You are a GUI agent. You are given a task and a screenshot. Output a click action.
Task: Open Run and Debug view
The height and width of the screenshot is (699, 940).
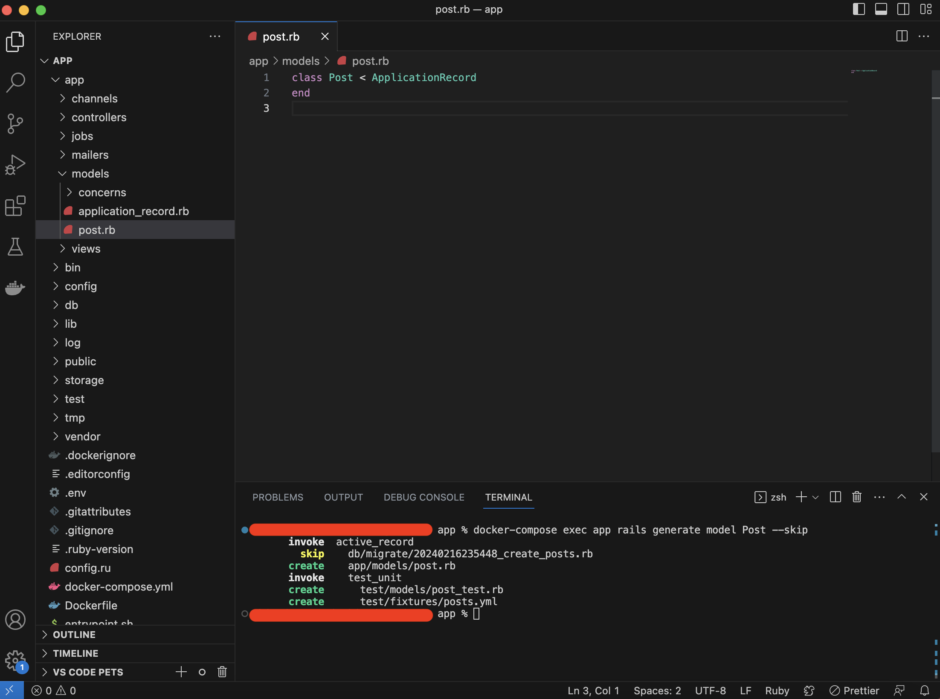[15, 165]
